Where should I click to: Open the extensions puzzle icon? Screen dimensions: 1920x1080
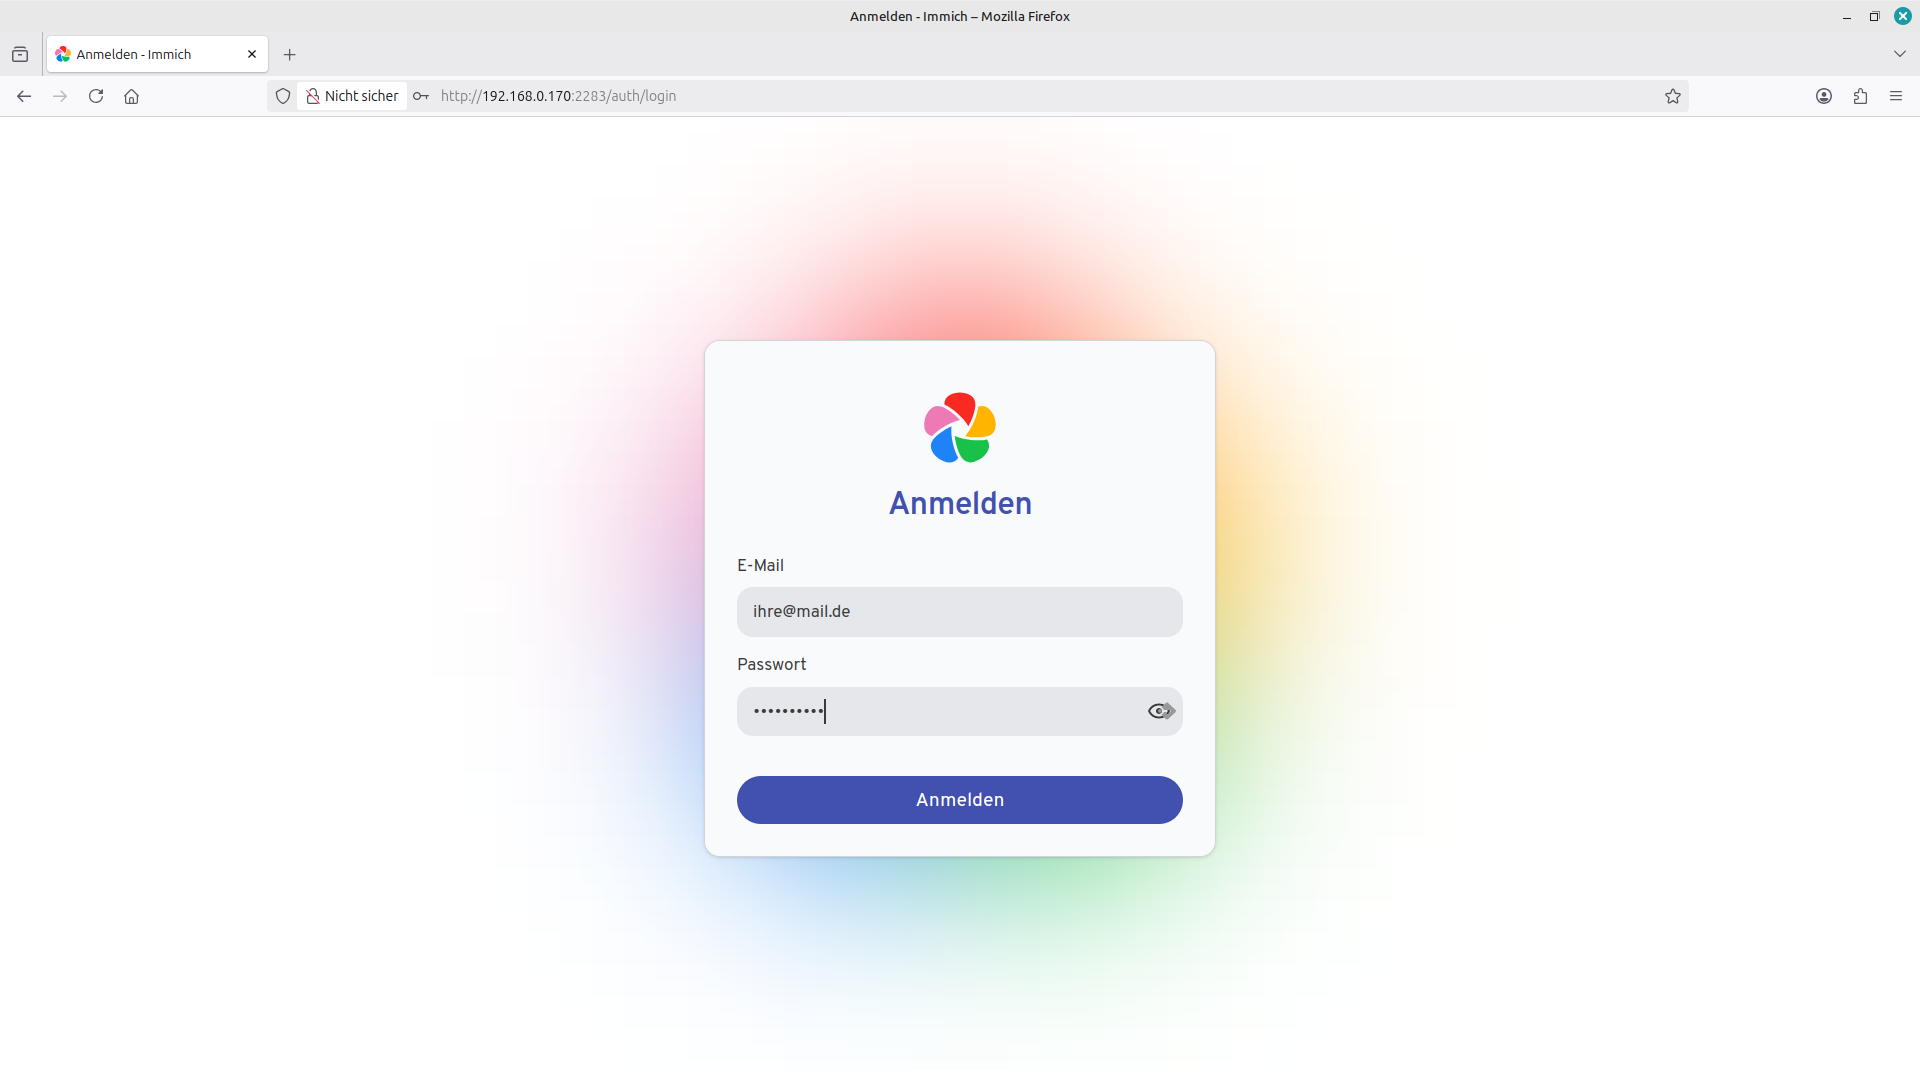pos(1860,96)
